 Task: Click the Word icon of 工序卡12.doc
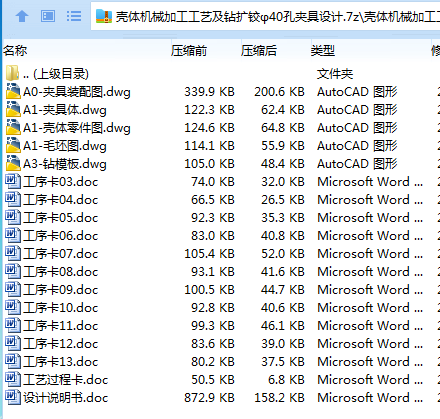(x=13, y=343)
